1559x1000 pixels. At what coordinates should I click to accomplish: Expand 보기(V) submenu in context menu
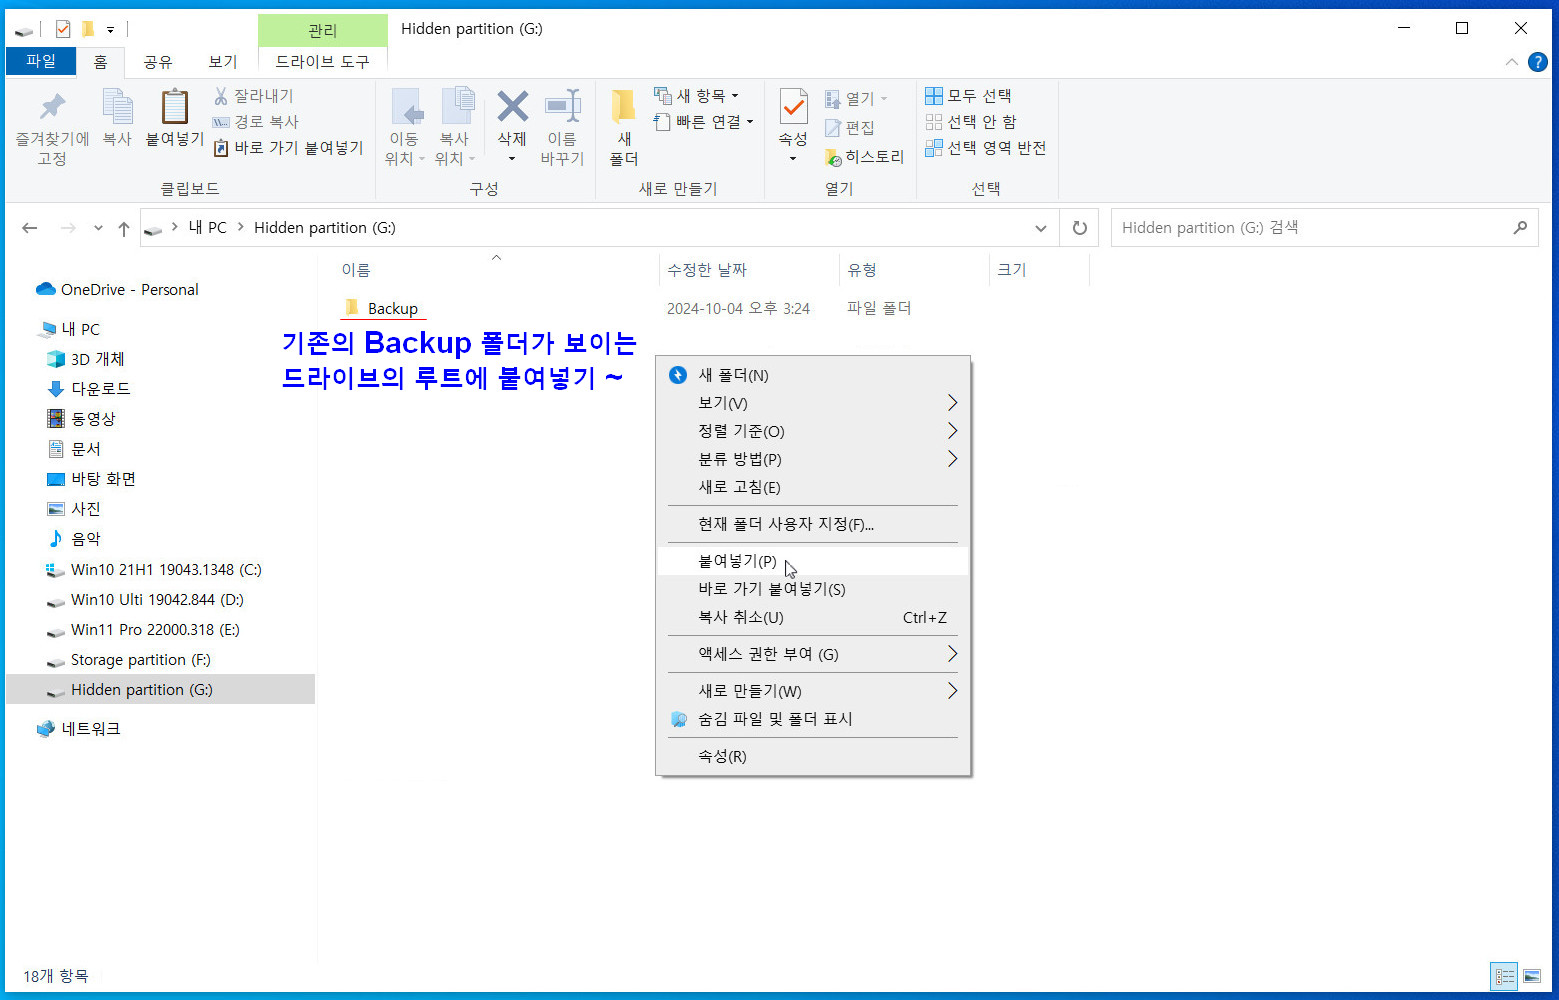click(813, 403)
